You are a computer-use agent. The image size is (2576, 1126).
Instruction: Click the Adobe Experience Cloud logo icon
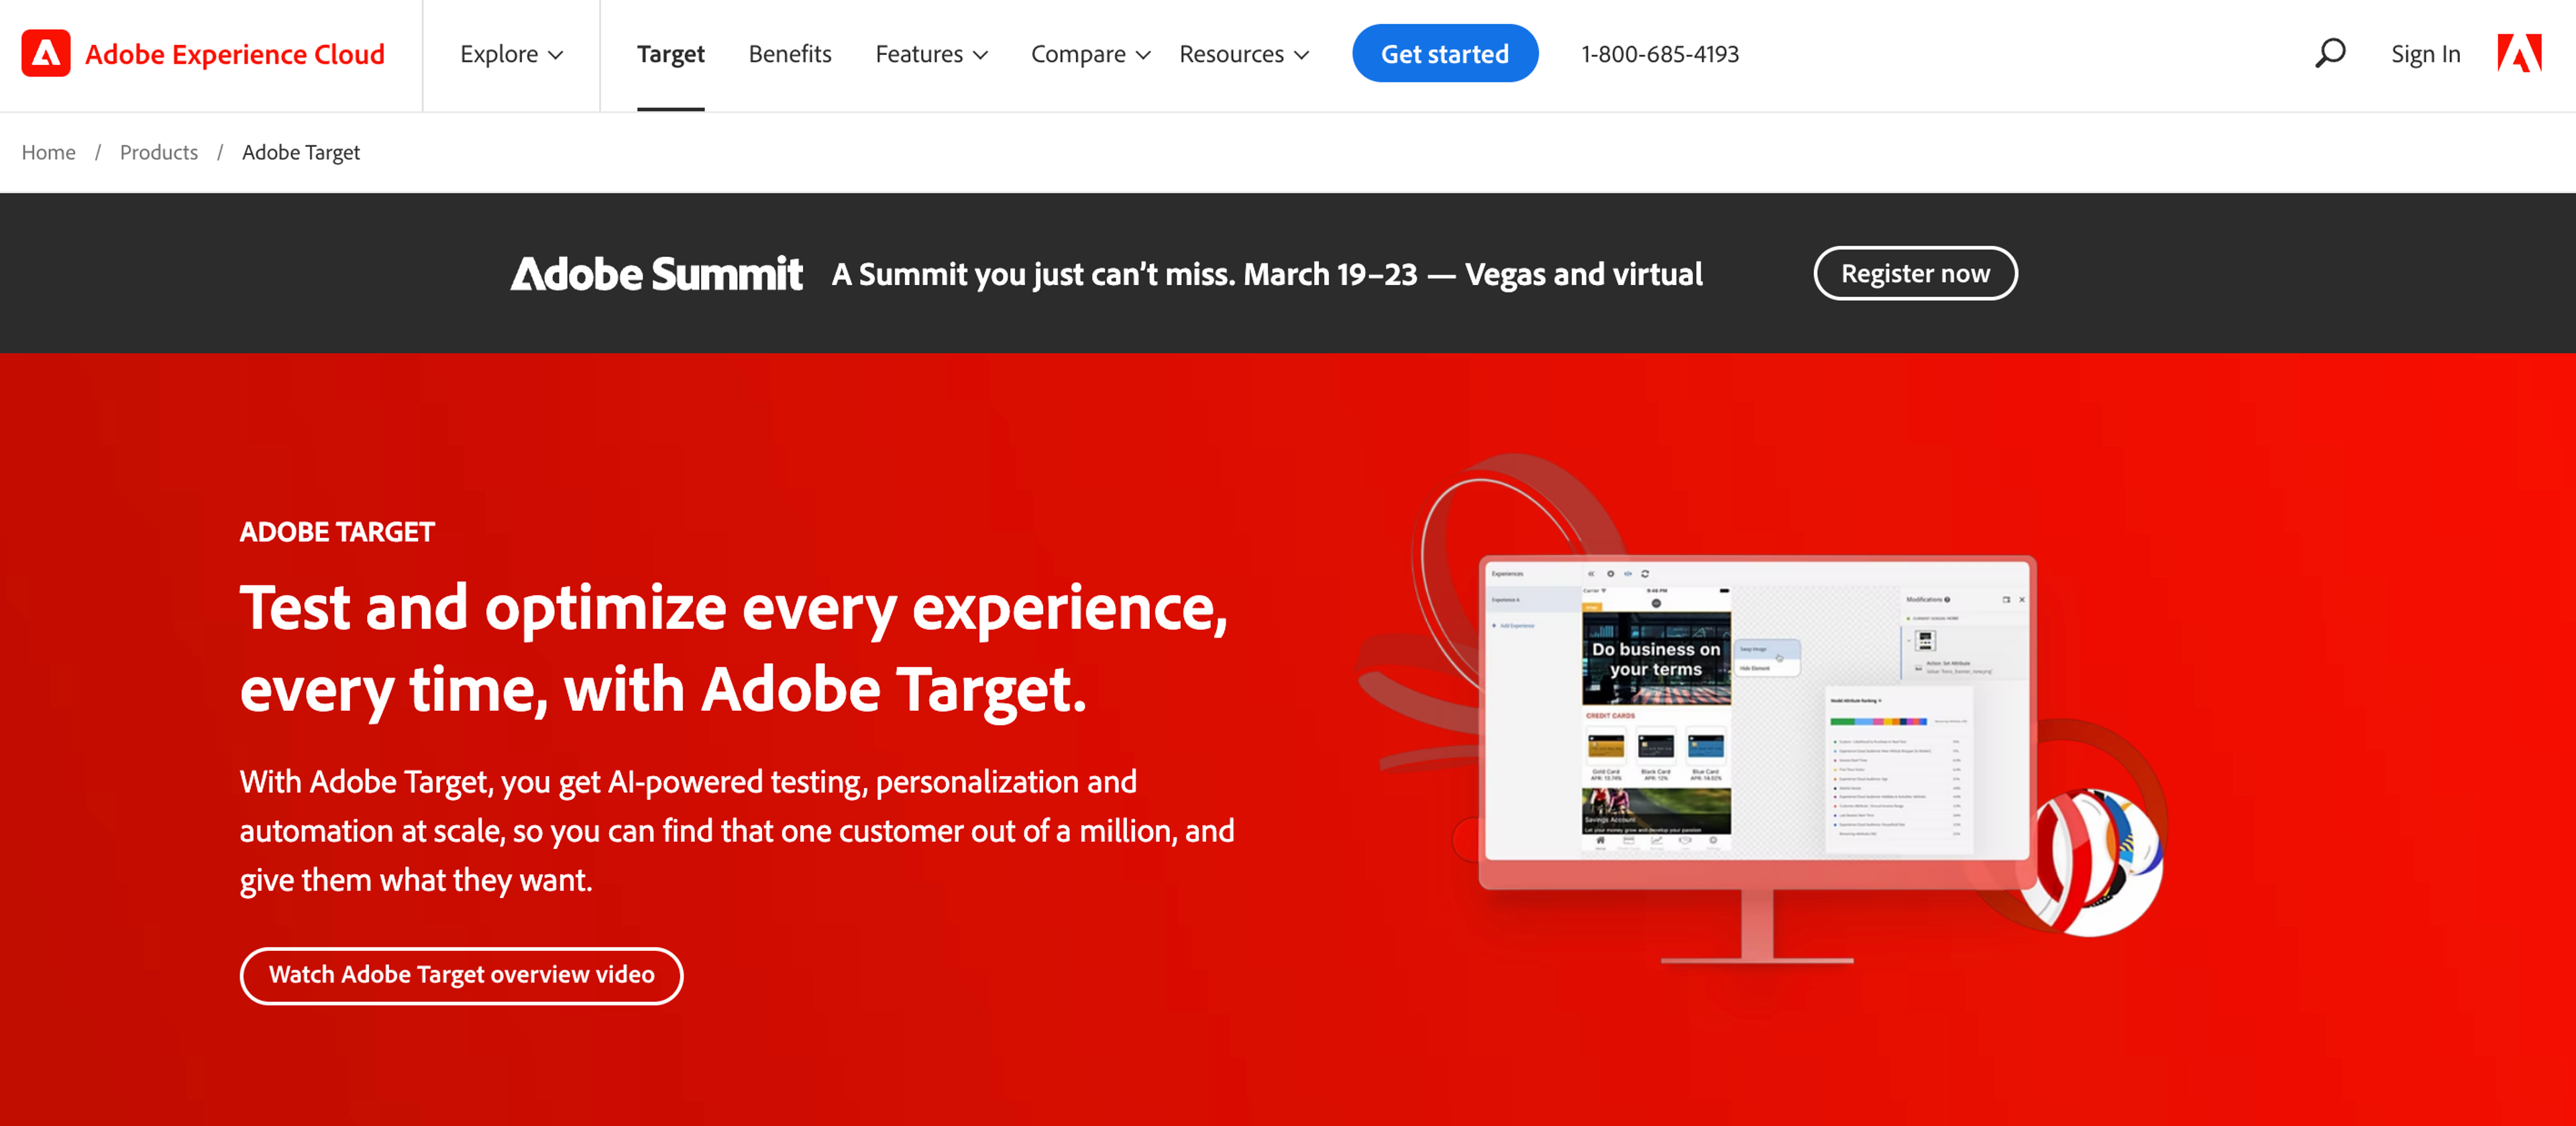click(46, 54)
